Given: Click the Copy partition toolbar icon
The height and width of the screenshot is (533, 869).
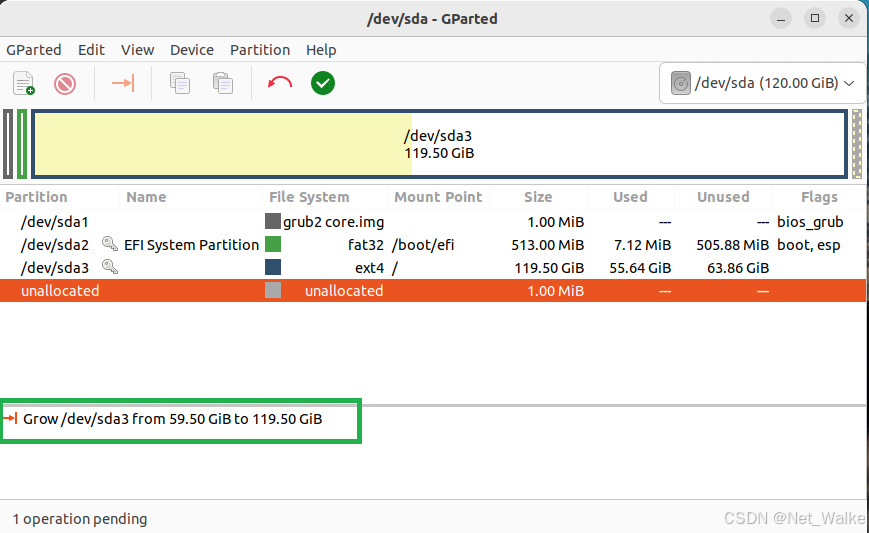Looking at the screenshot, I should [180, 83].
